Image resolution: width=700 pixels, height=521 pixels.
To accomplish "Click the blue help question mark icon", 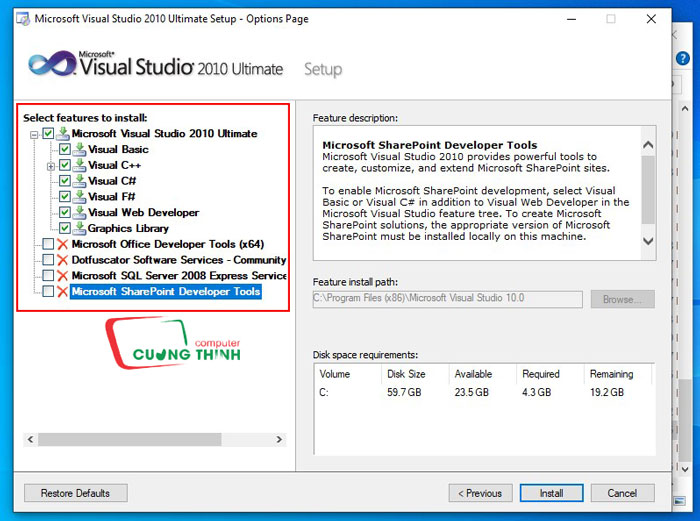I will [x=683, y=58].
